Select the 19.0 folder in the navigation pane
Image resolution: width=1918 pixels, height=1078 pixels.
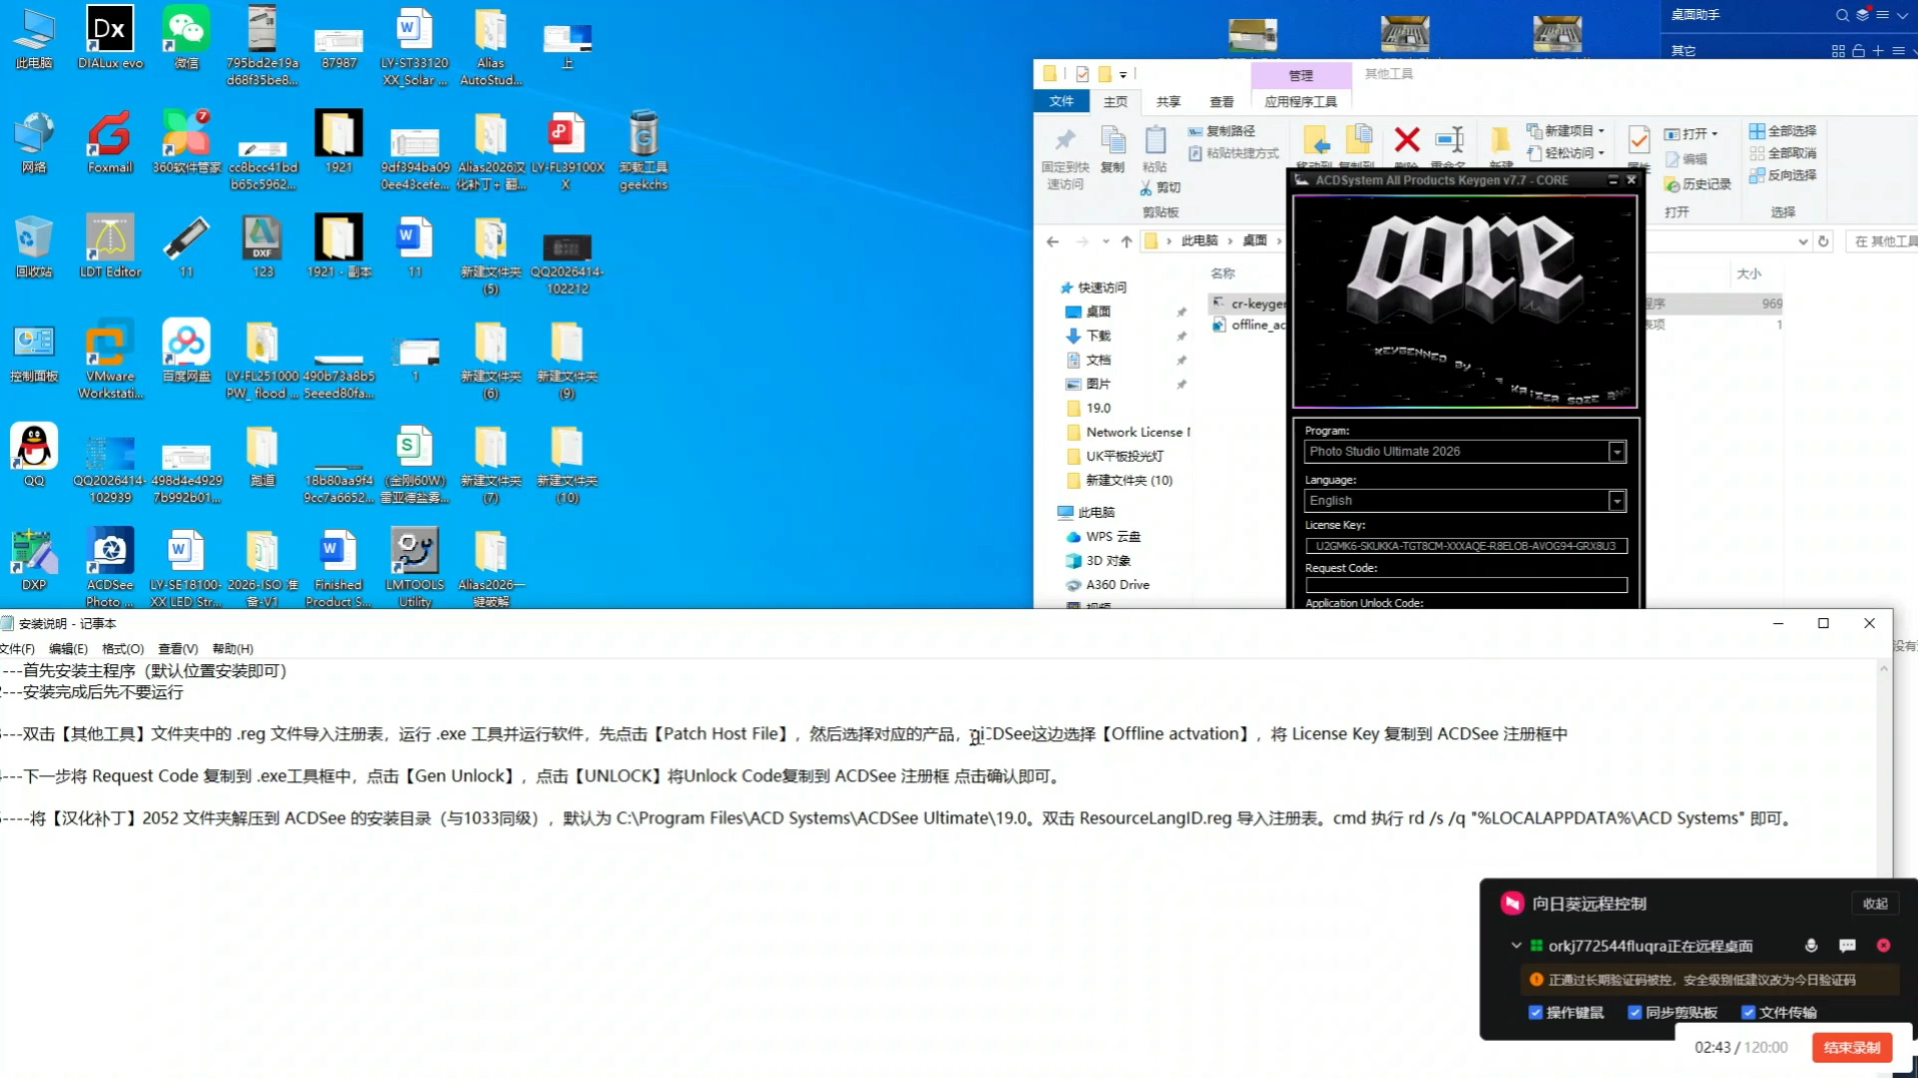click(x=1098, y=408)
